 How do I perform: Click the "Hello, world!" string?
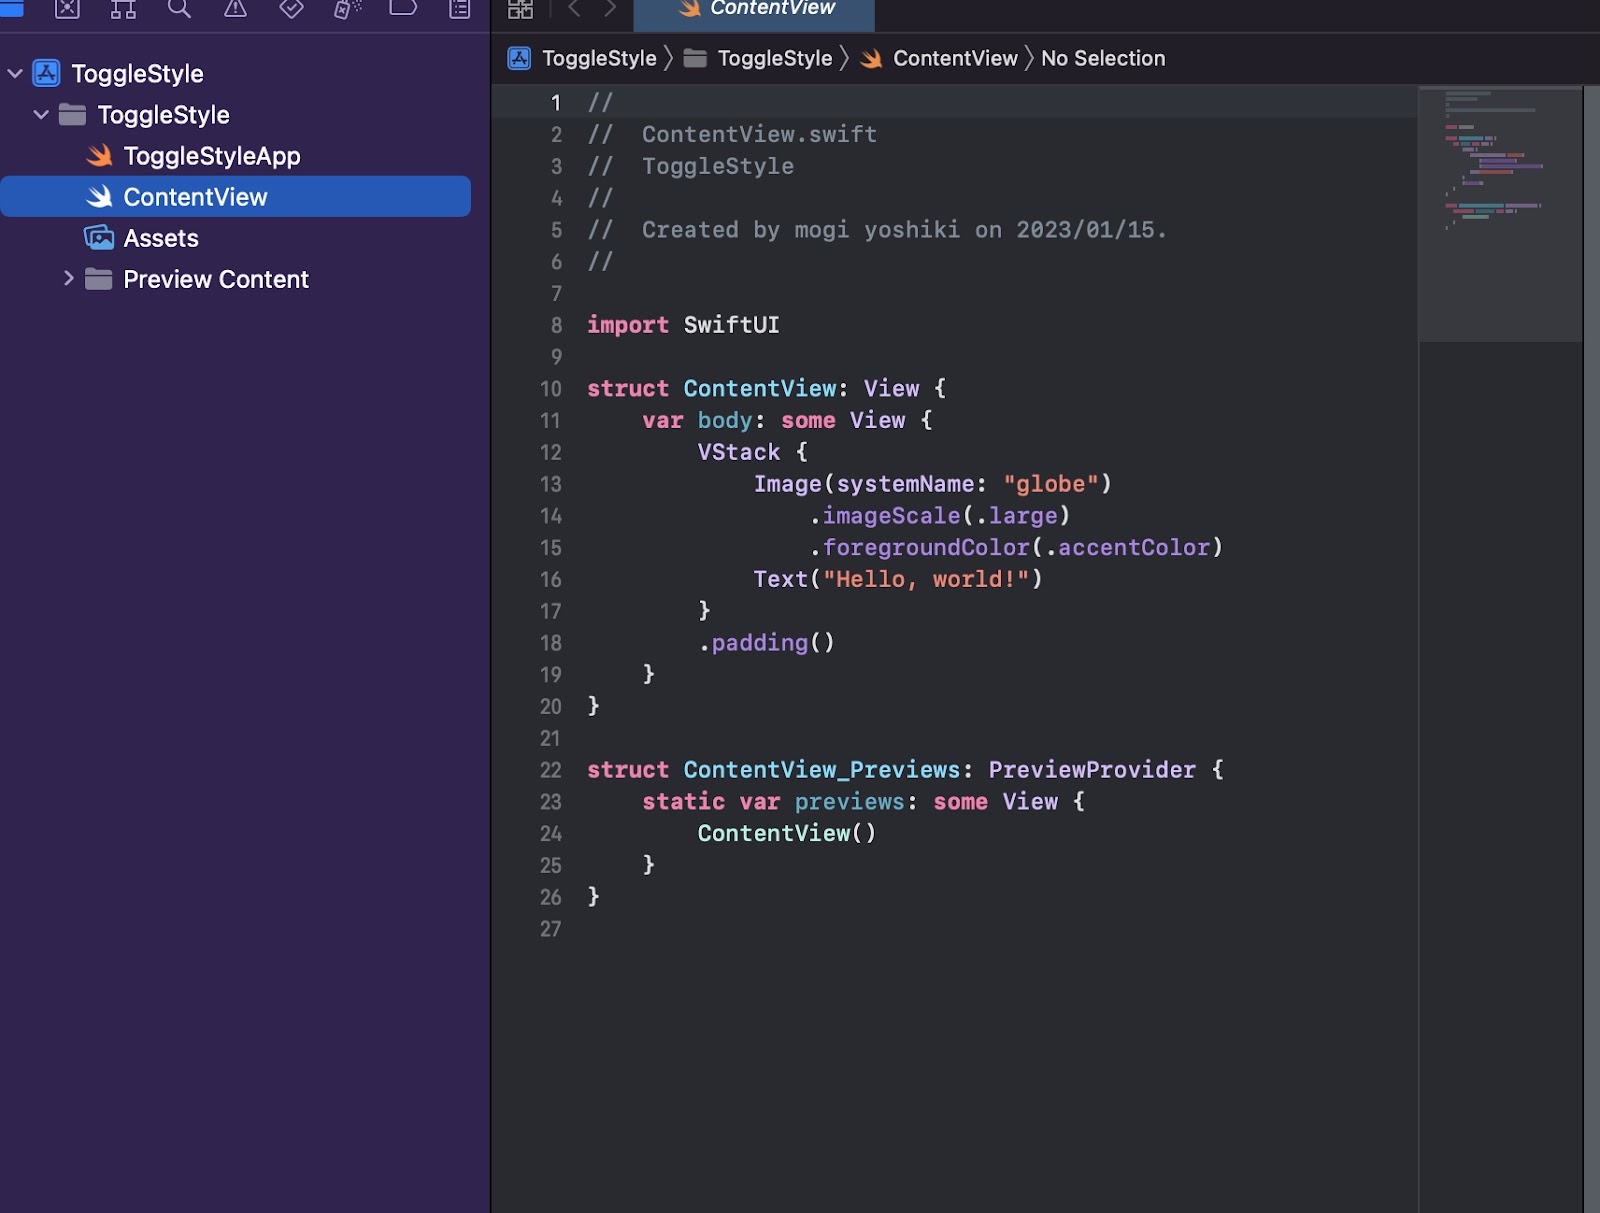(926, 579)
